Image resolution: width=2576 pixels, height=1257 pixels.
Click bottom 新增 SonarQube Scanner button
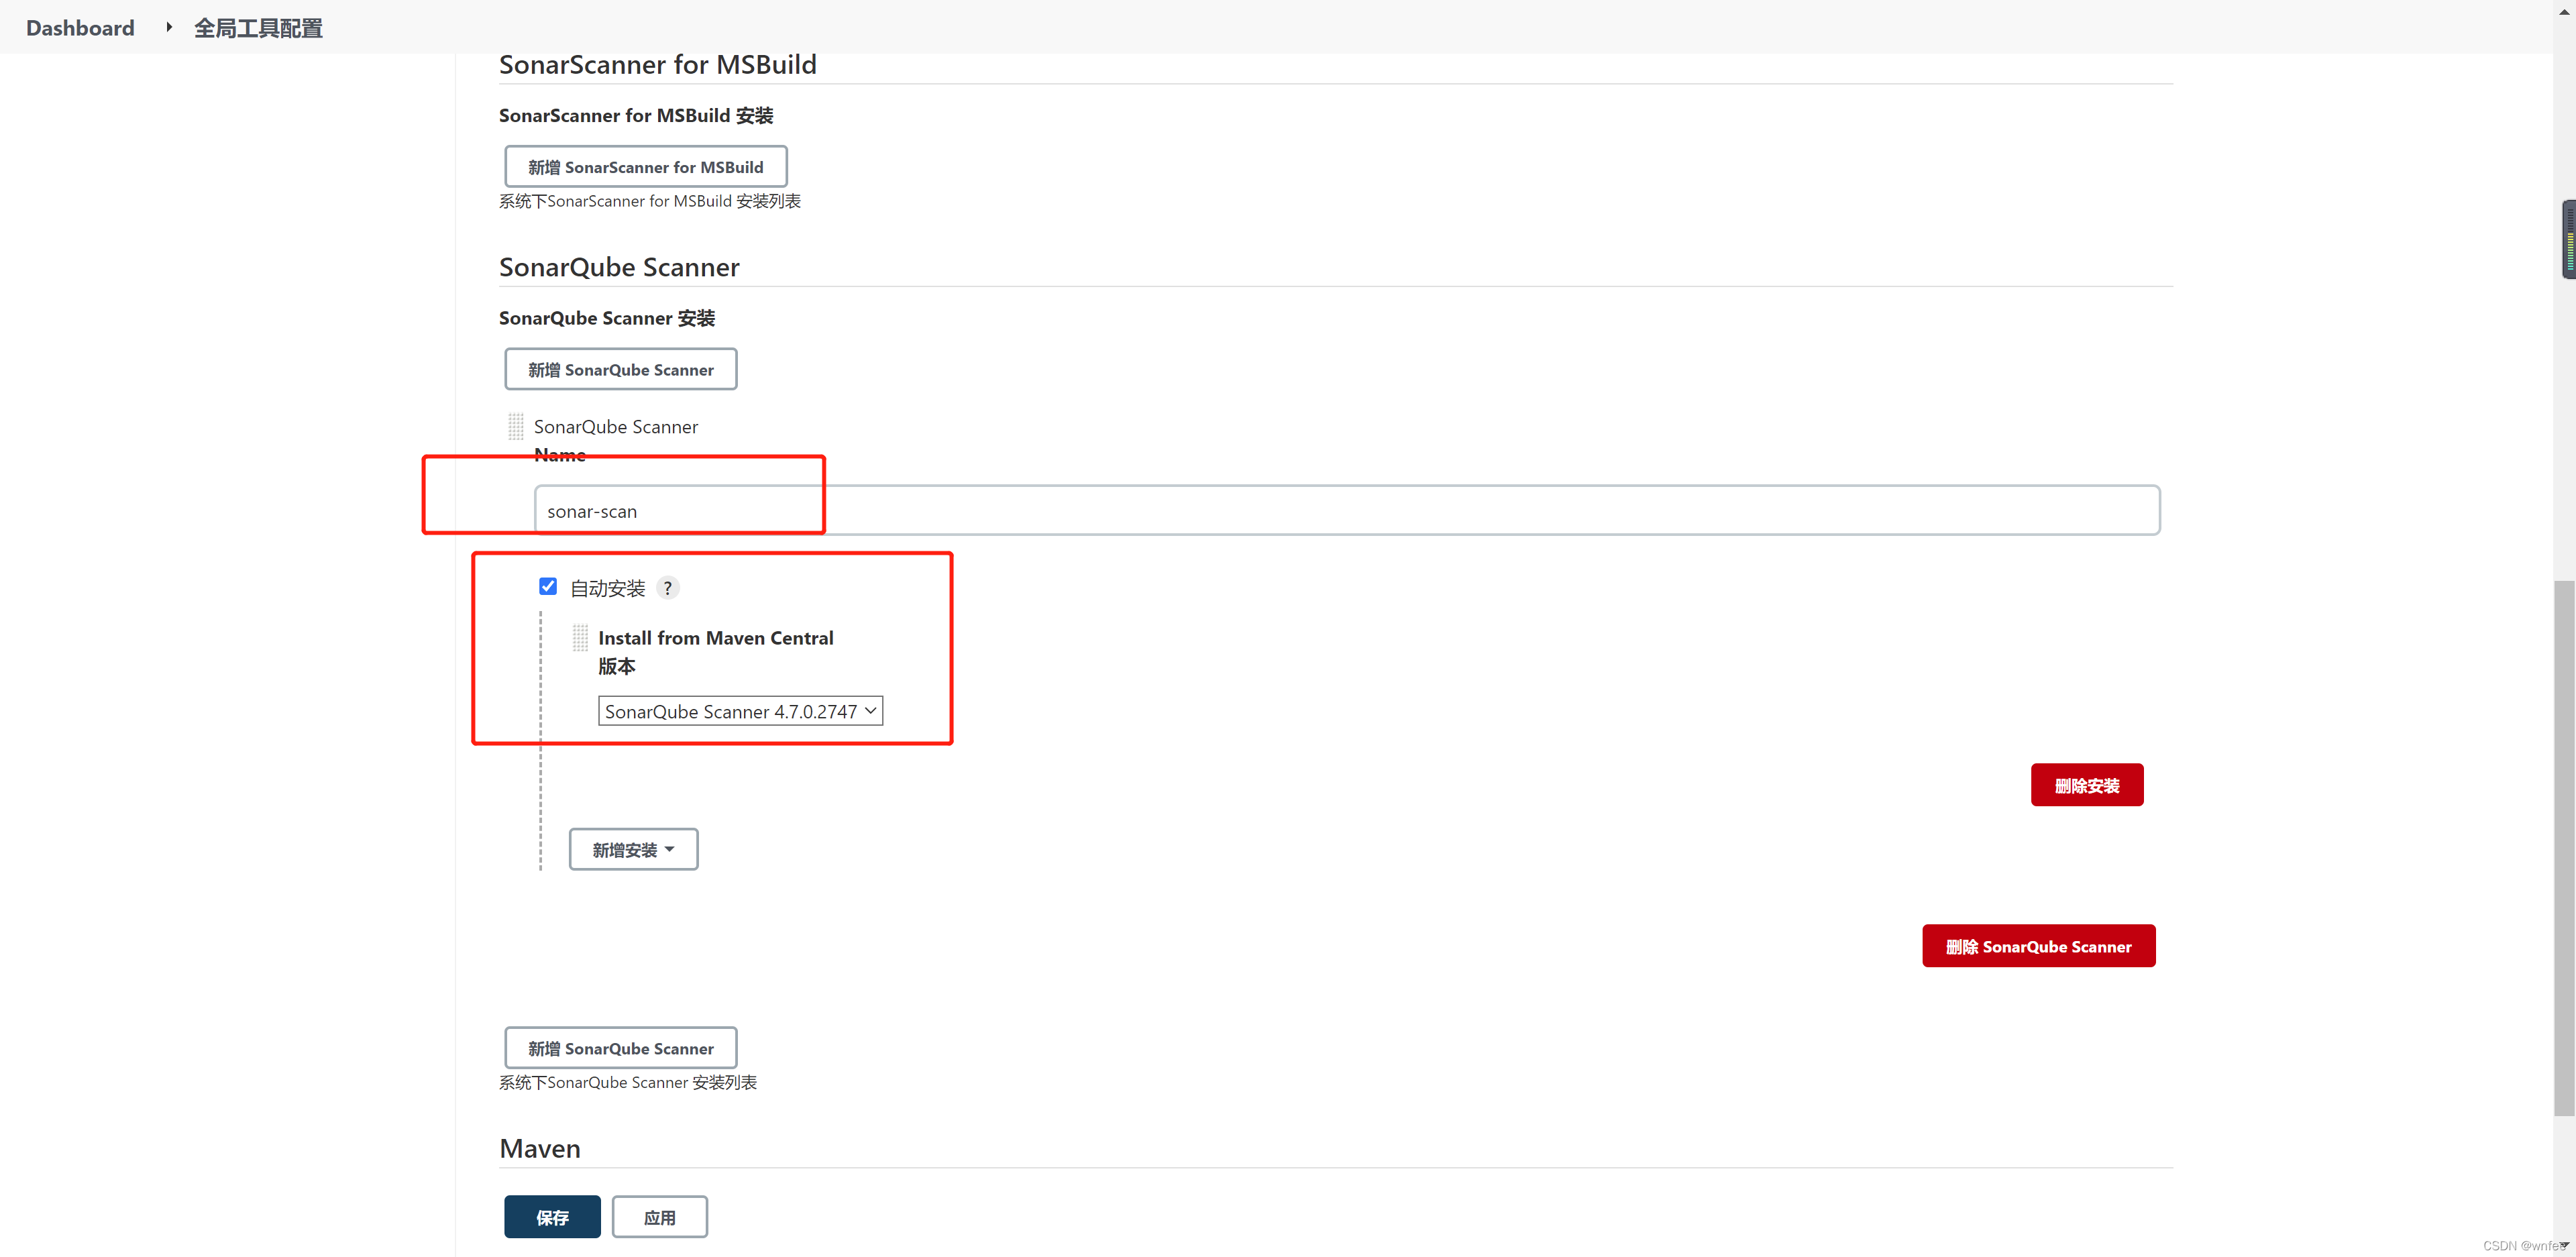tap(620, 1048)
